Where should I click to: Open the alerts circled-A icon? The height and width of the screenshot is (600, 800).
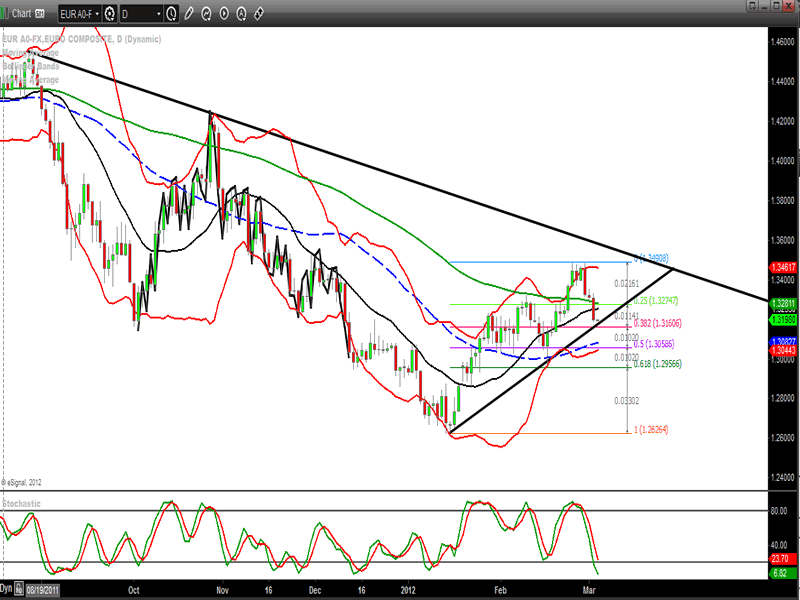pyautogui.click(x=241, y=14)
